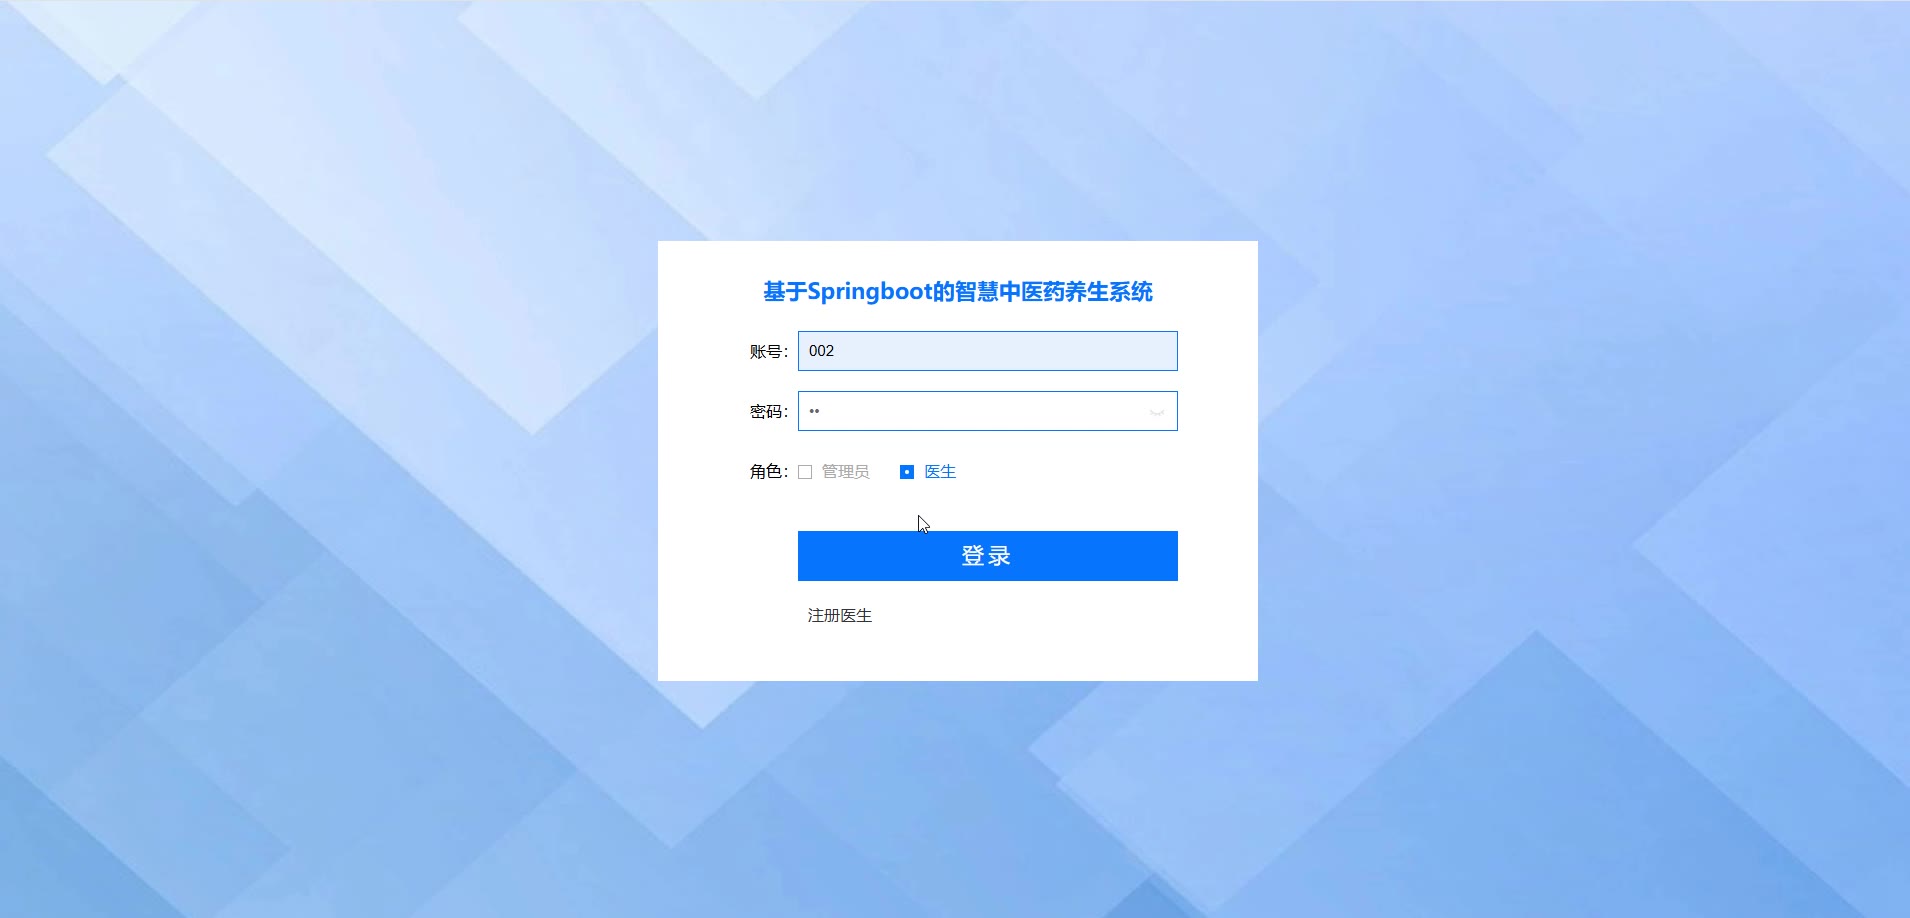Switch login role to 管理员
This screenshot has height=918, width=1910.
[805, 472]
